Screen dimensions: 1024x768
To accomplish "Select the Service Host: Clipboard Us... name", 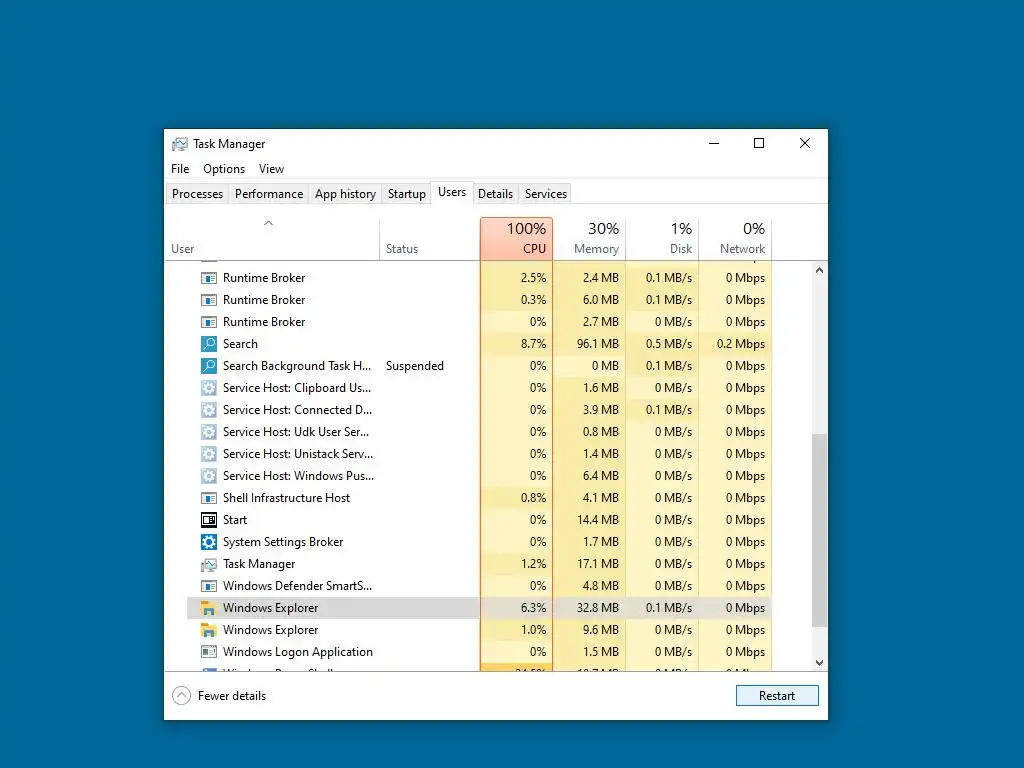I will pos(297,388).
